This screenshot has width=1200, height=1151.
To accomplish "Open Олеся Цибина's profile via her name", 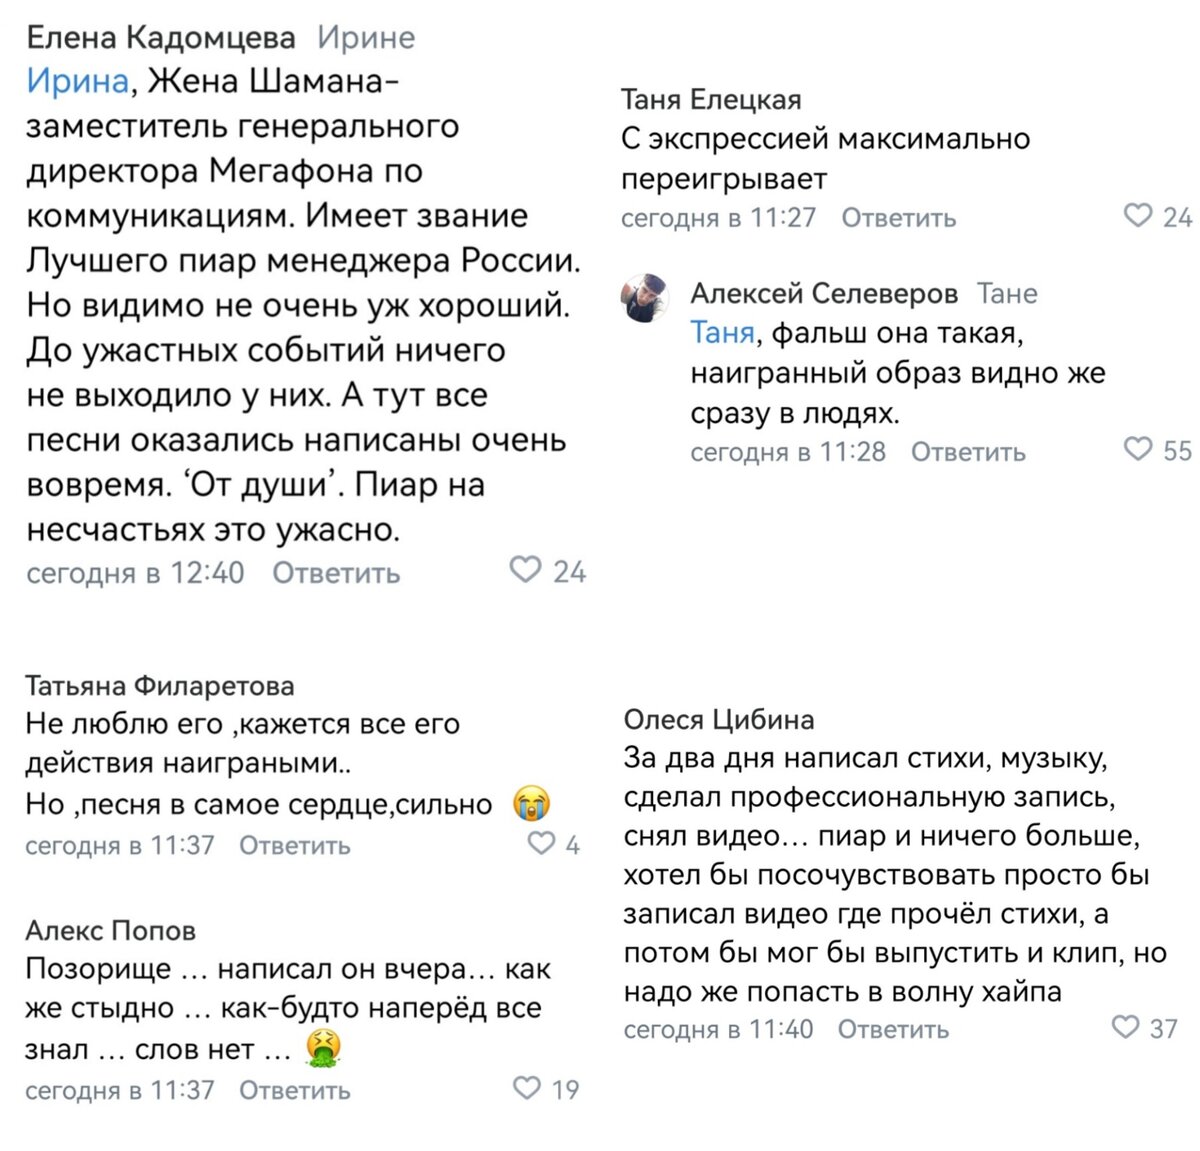I will (718, 720).
